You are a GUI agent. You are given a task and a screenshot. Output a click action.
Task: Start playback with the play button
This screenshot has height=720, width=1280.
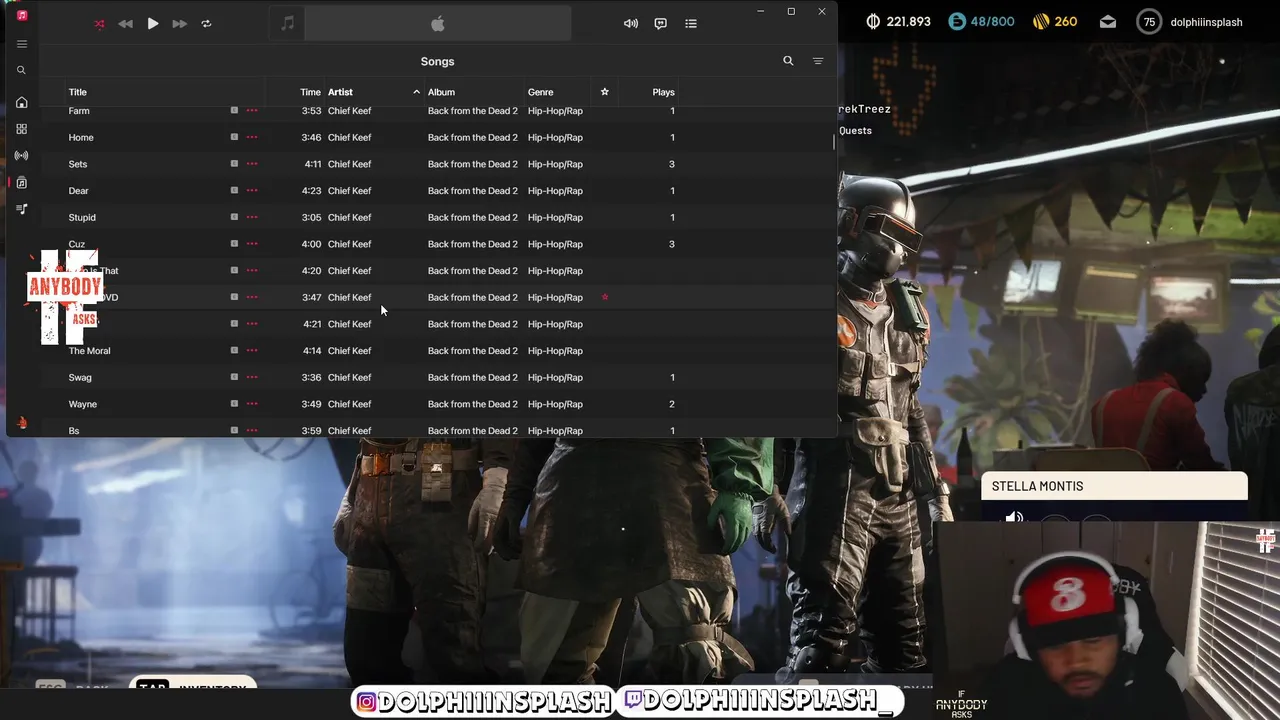point(152,24)
